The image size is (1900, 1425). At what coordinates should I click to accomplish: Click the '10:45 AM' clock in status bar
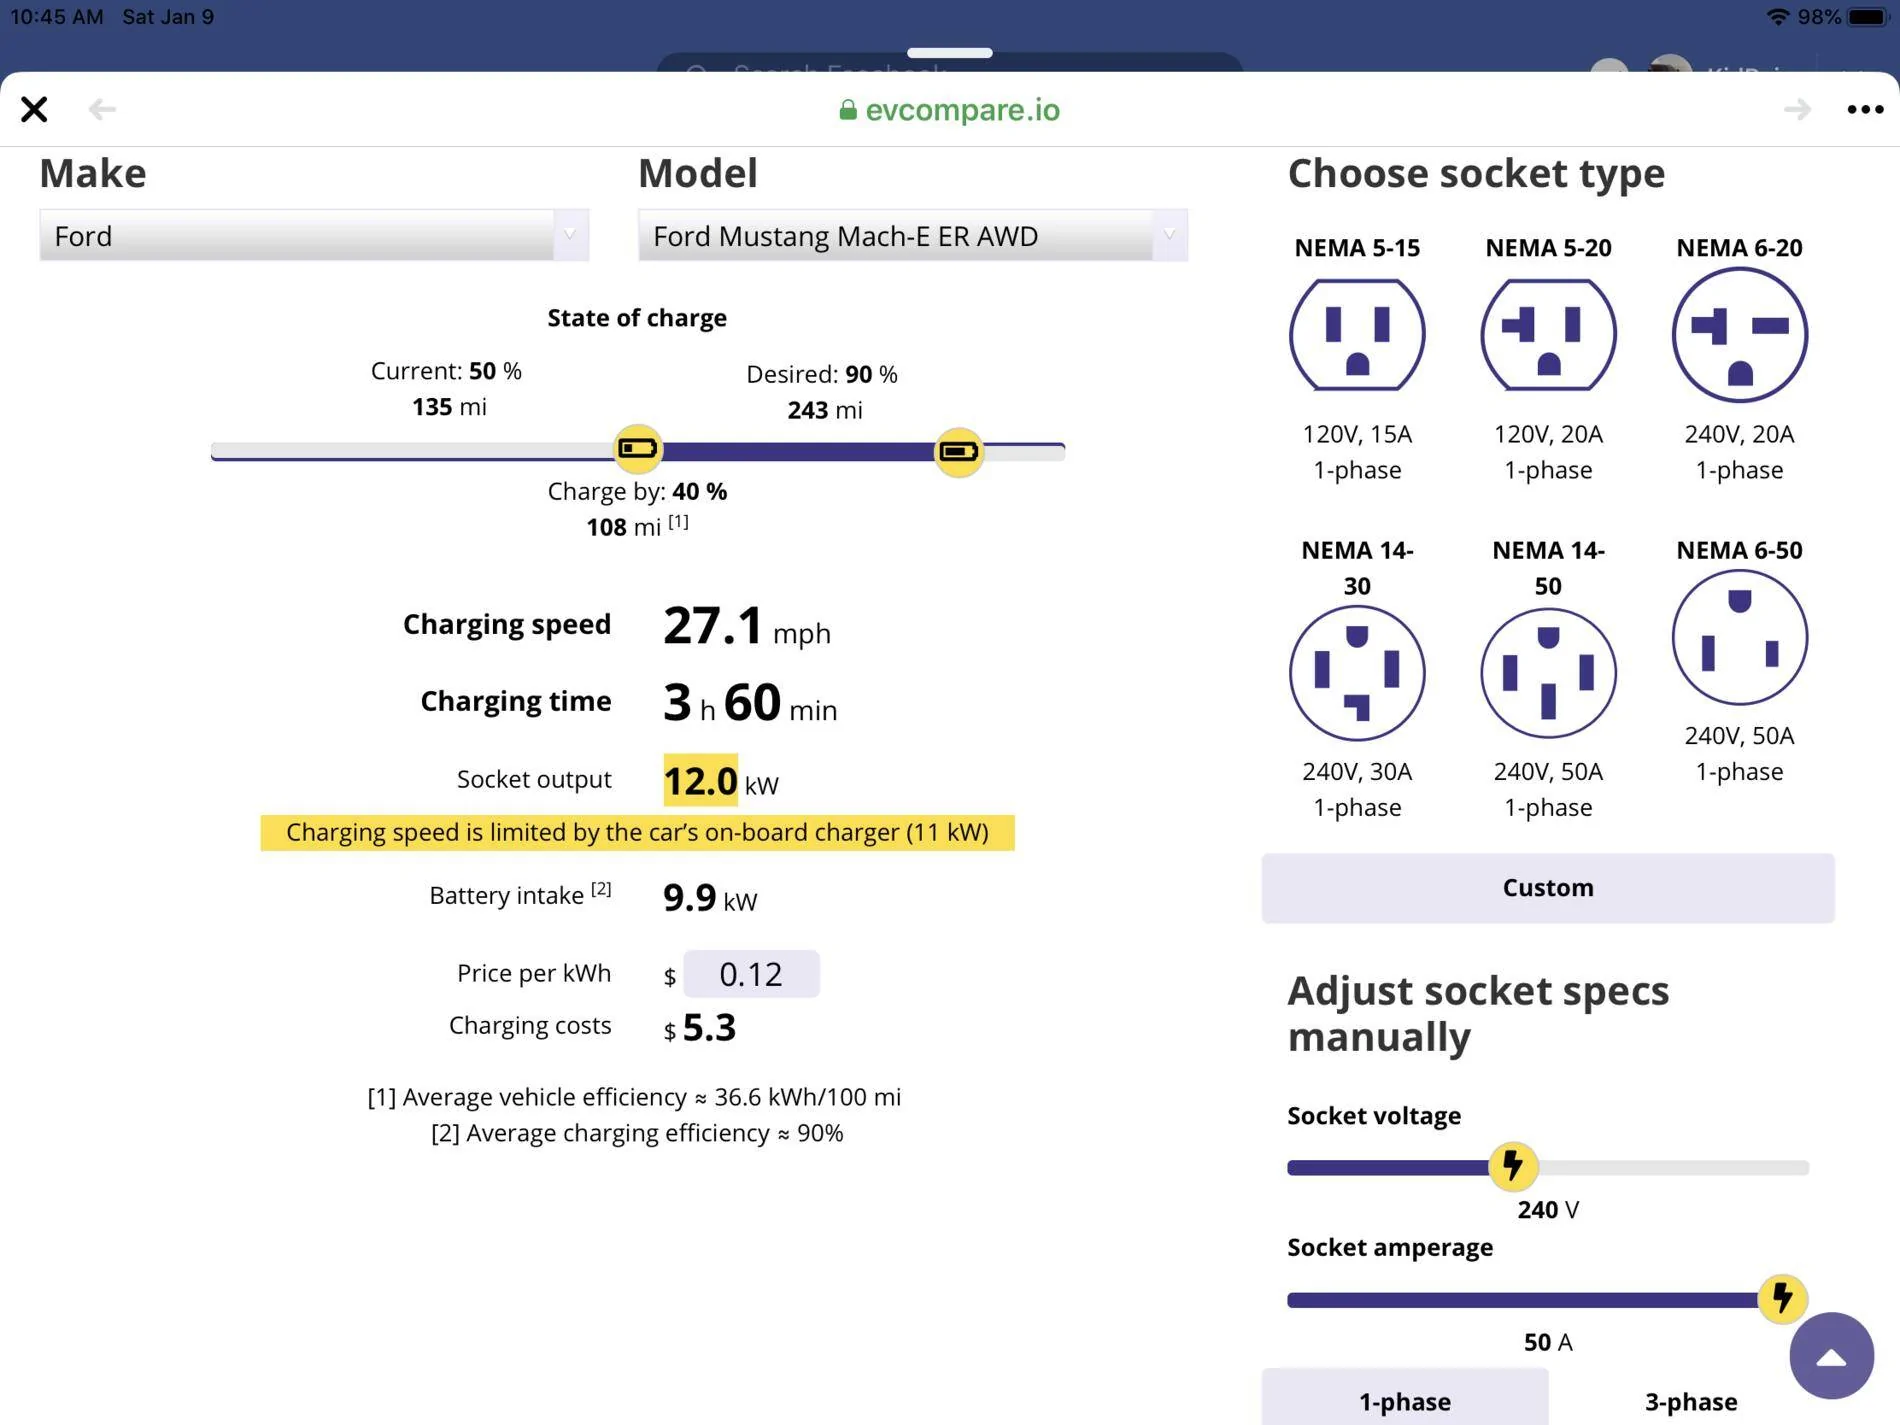[x=56, y=17]
